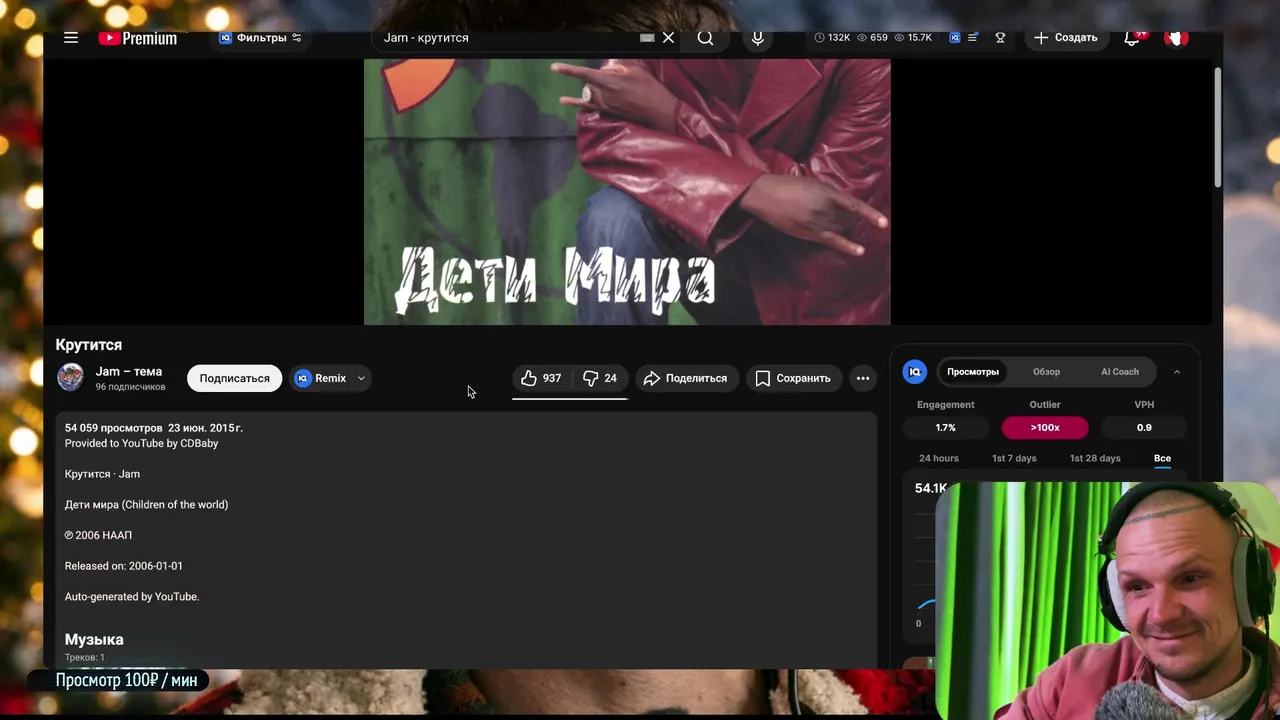
Task: Click the 659 views stat
Action: tap(871, 38)
